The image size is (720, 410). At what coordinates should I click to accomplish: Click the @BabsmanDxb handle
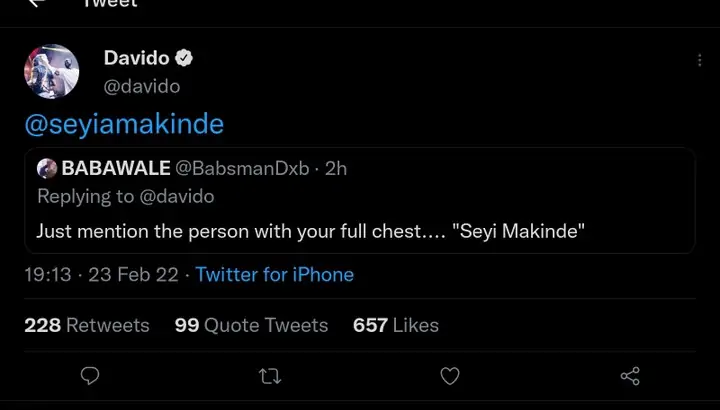245,169
